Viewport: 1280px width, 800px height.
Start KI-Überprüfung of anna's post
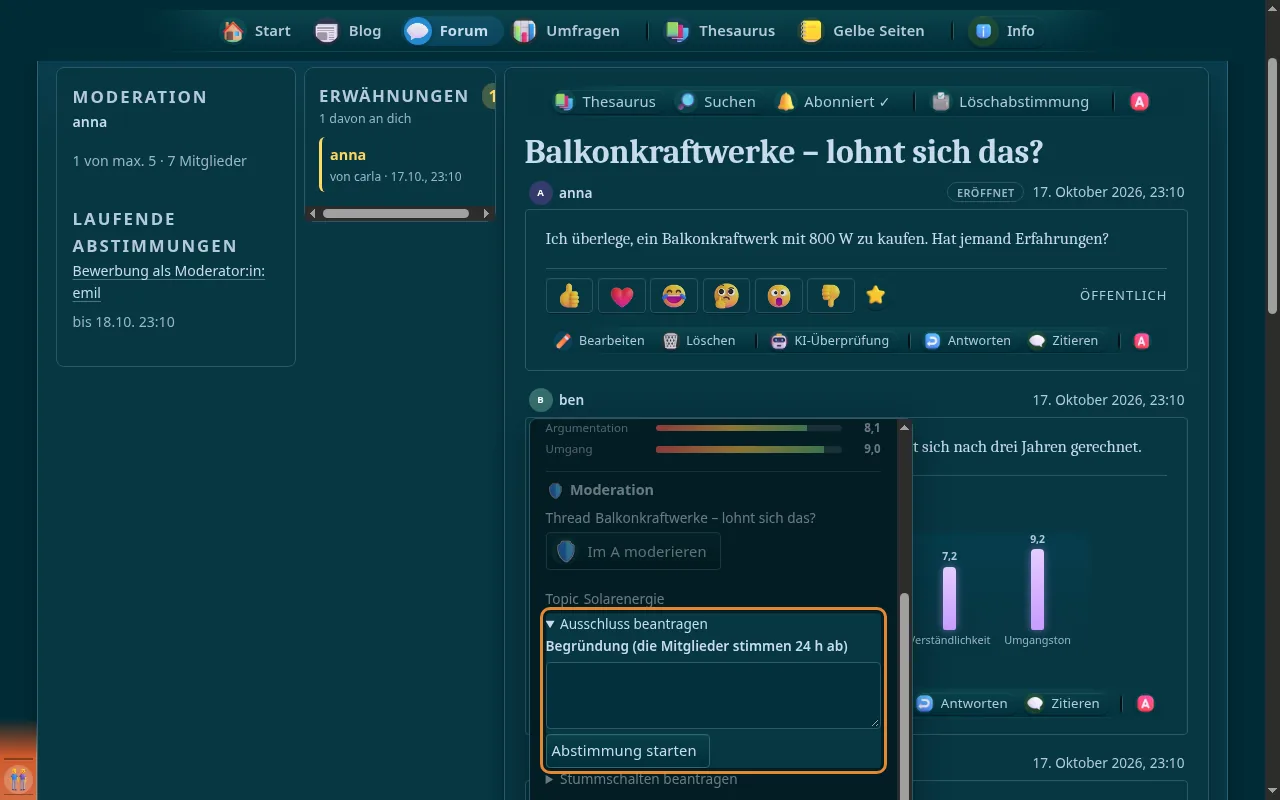(830, 341)
